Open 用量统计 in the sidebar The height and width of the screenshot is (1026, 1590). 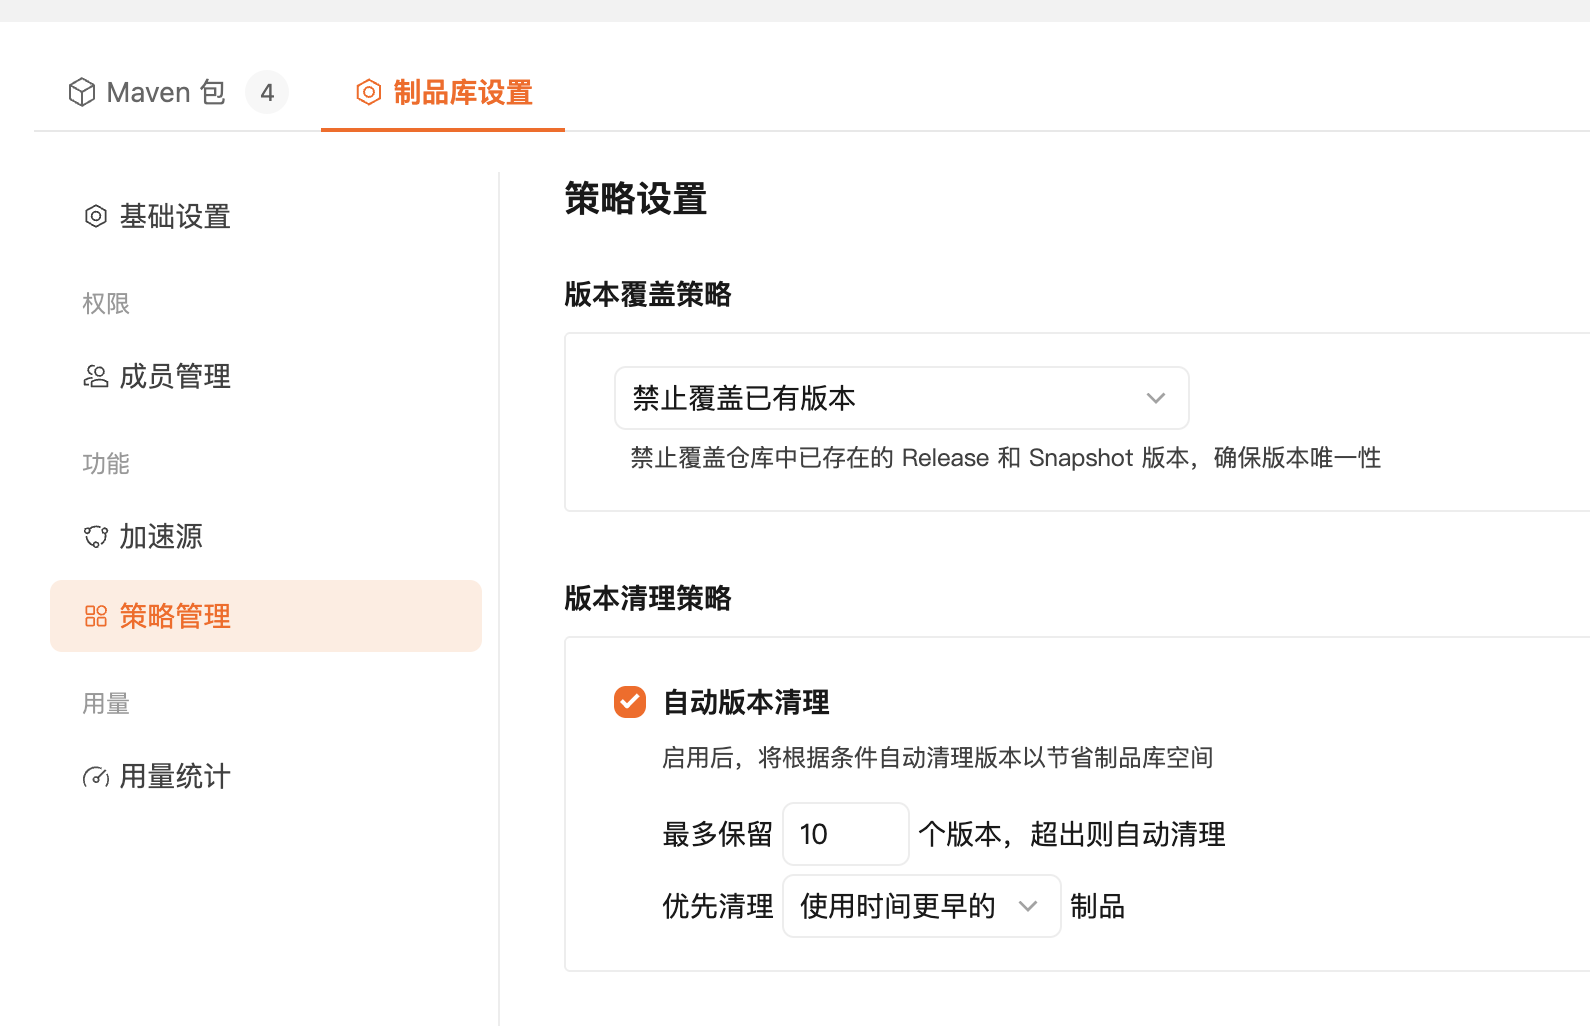266,776
